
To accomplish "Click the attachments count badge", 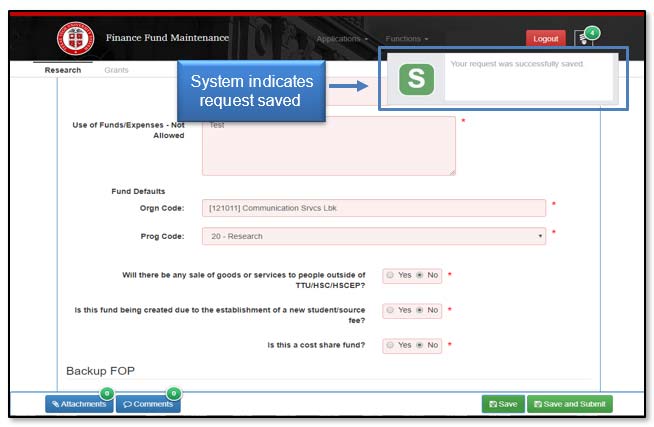I will [107, 393].
